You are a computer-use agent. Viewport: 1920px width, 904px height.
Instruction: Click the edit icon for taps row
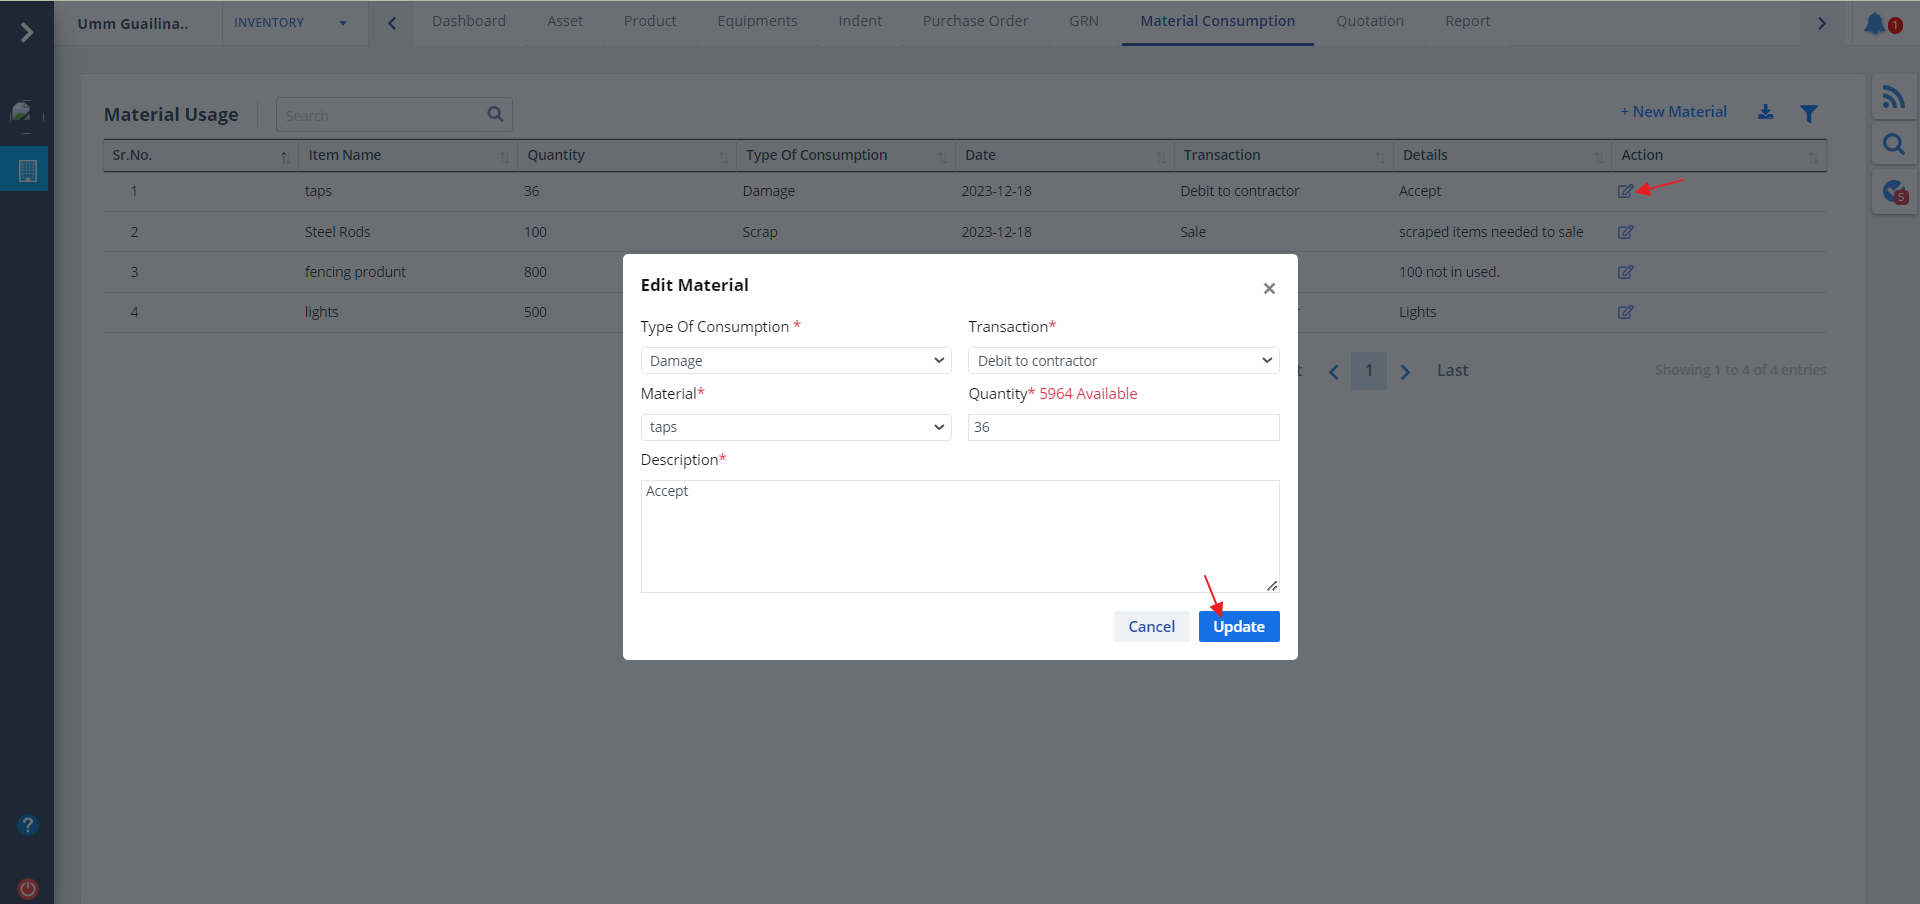[1625, 191]
